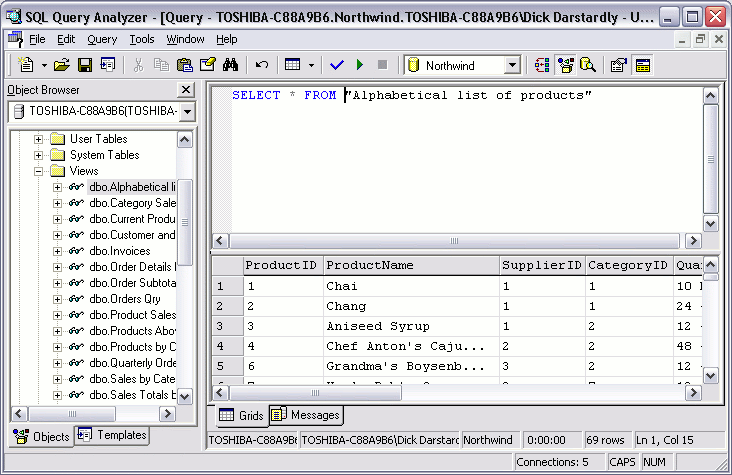Expand the dbo.Invoices view node
The width and height of the screenshot is (732, 475).
(57, 251)
